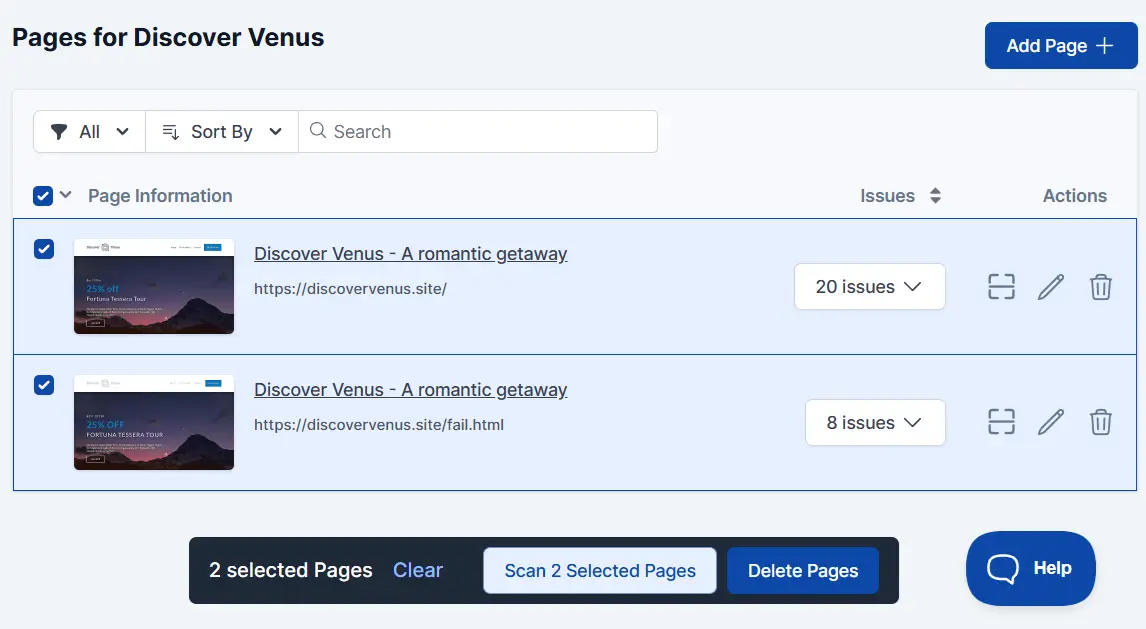
Task: Click Scan 2 Selected Pages button
Action: 600,571
